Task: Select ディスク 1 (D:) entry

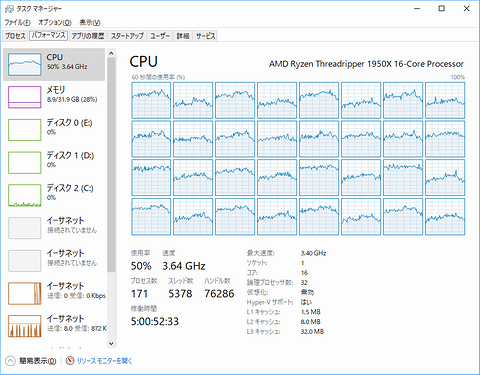Action: coord(54,162)
